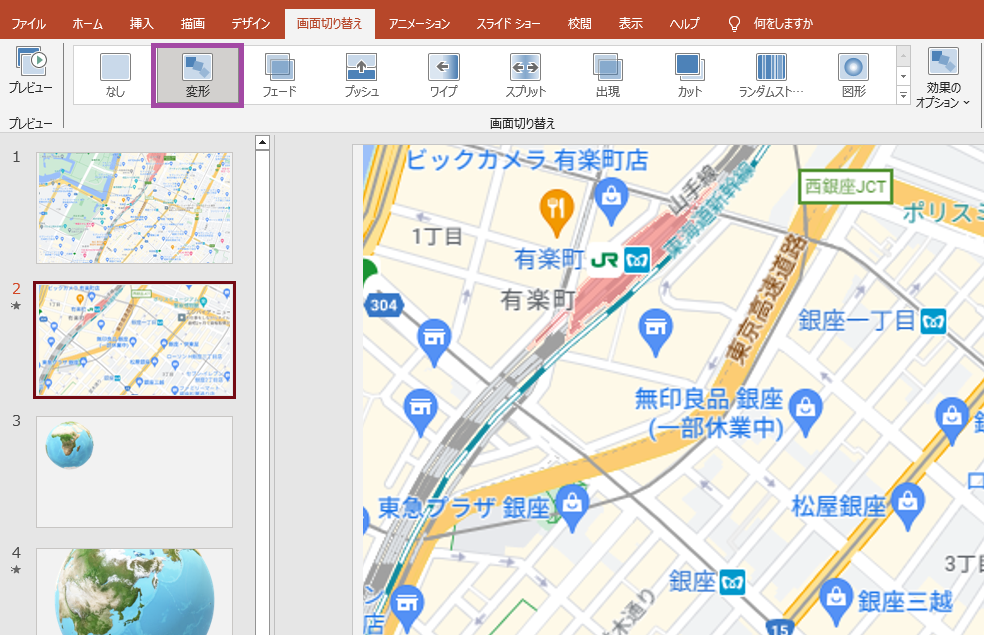Click the 有楽町 JR logo on map
The image size is (984, 635).
(x=604, y=259)
